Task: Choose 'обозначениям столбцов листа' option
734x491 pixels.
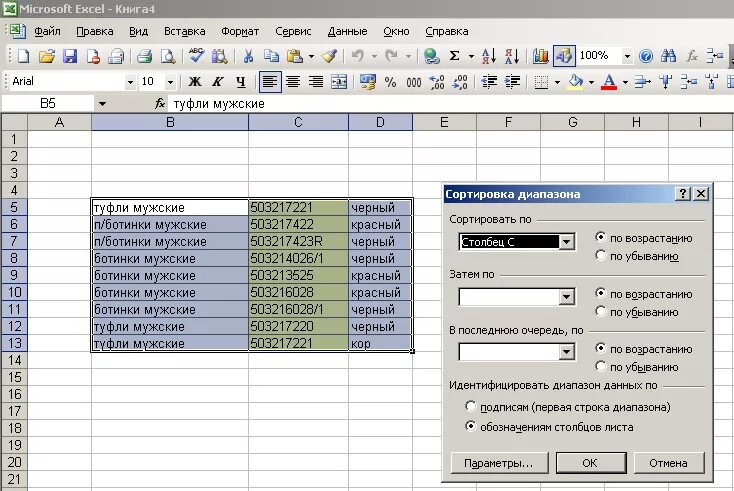Action: (470, 426)
